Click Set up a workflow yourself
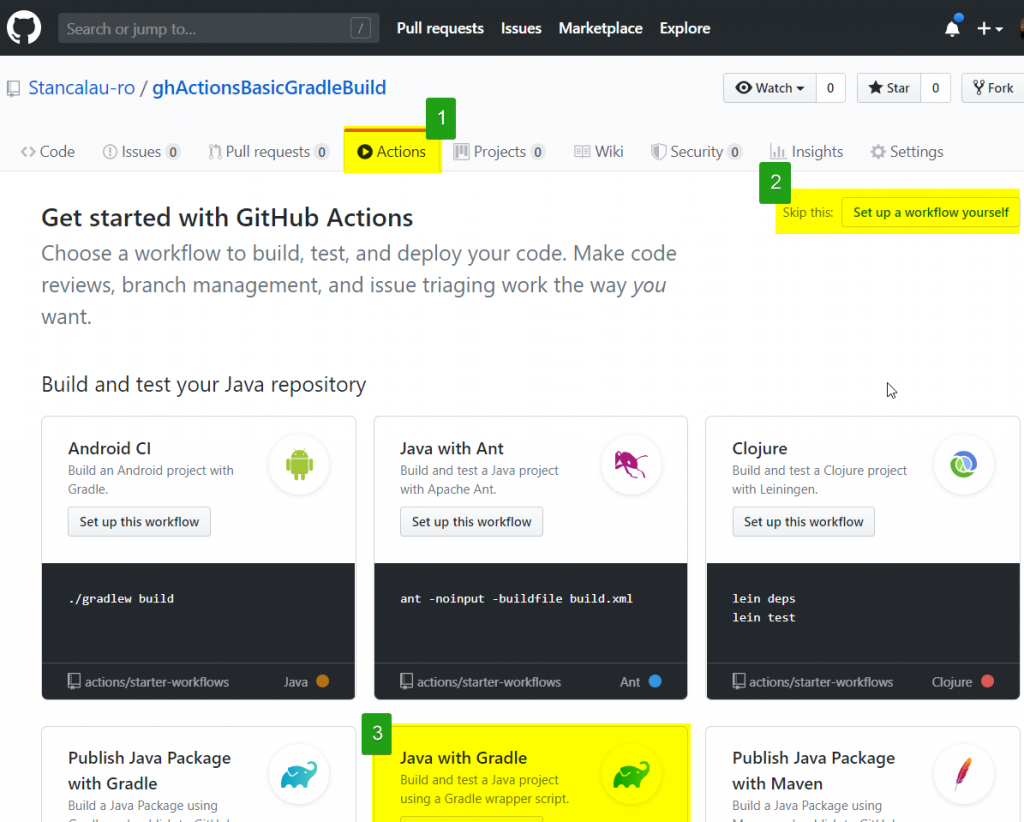This screenshot has height=822, width=1024. pyautogui.click(x=929, y=212)
